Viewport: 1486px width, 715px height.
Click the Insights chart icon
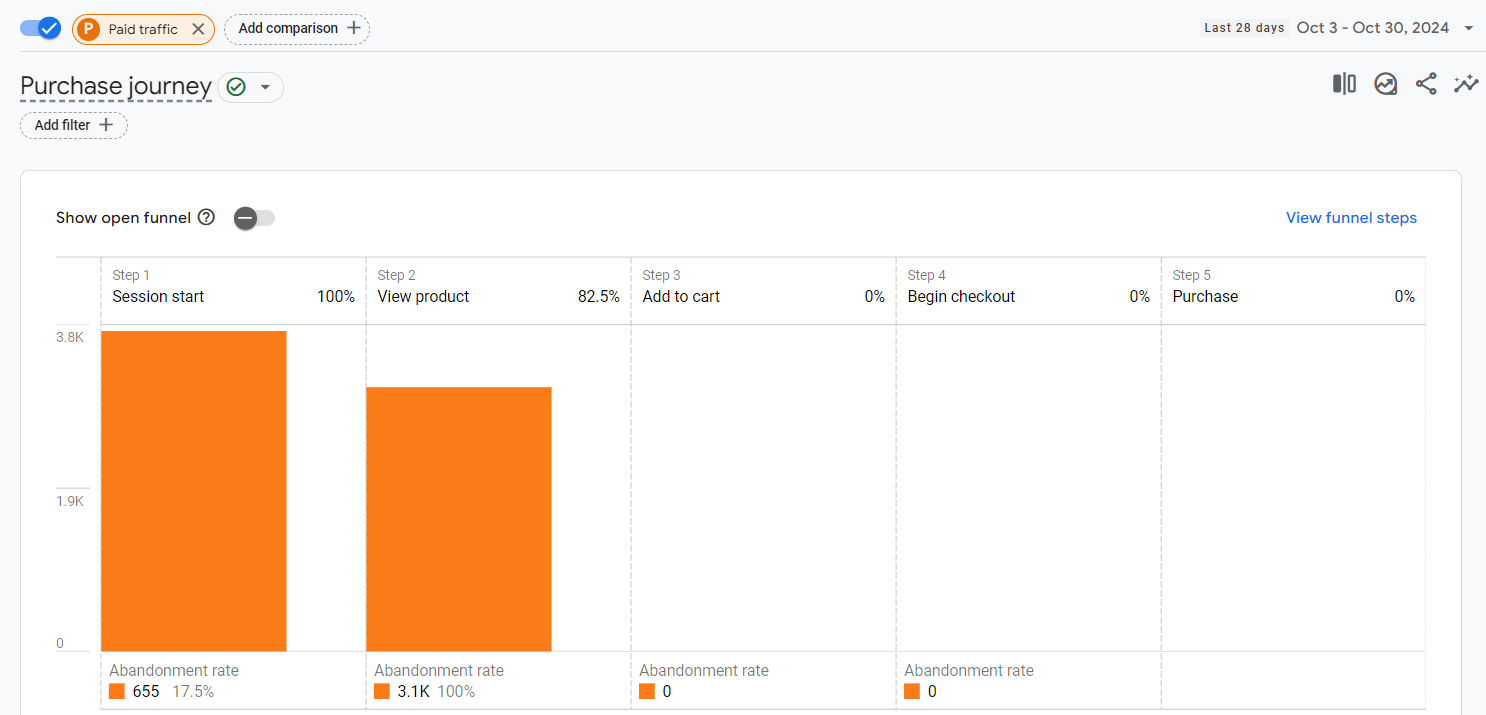(x=1385, y=84)
